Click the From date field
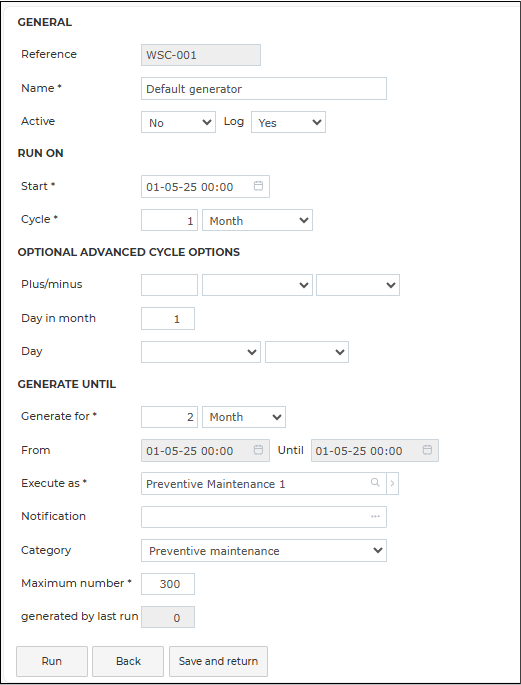 (x=205, y=450)
